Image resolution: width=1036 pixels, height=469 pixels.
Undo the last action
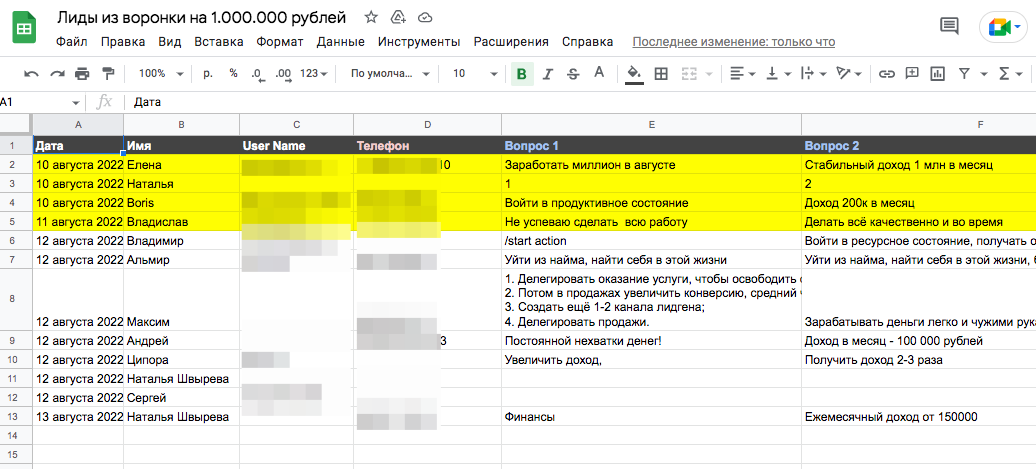tap(32, 73)
